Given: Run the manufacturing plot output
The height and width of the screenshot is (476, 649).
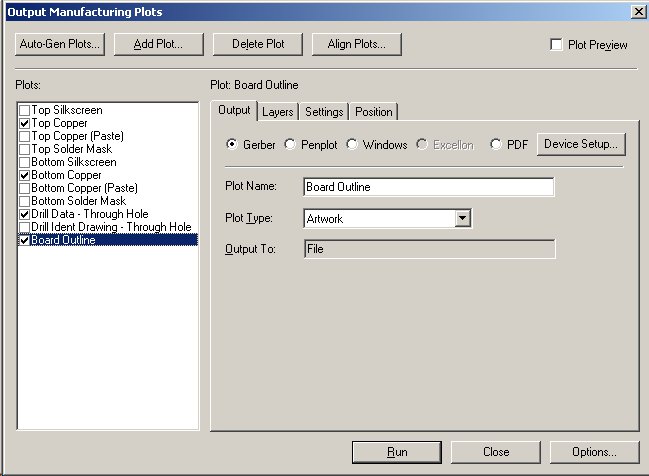Looking at the screenshot, I should 396,452.
